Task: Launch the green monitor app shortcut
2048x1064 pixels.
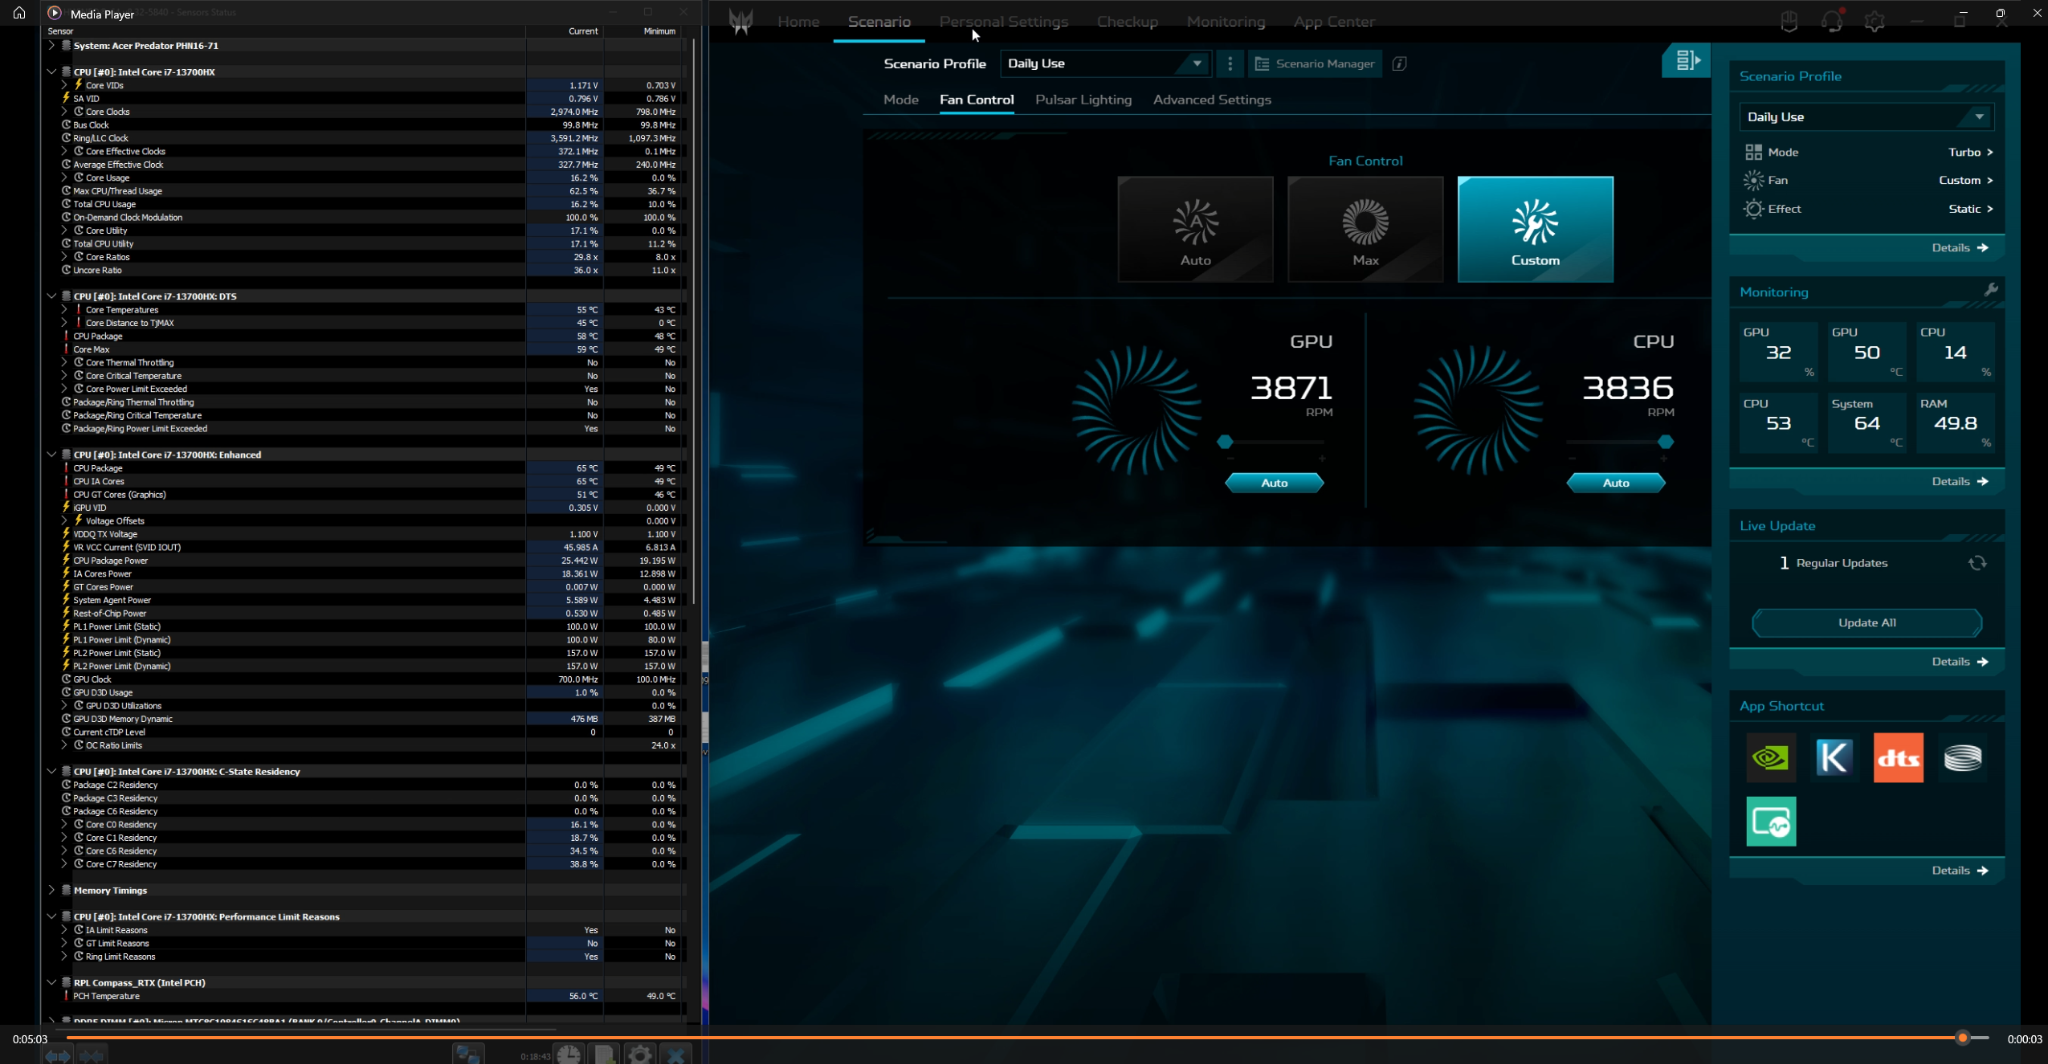Action: 1771,822
